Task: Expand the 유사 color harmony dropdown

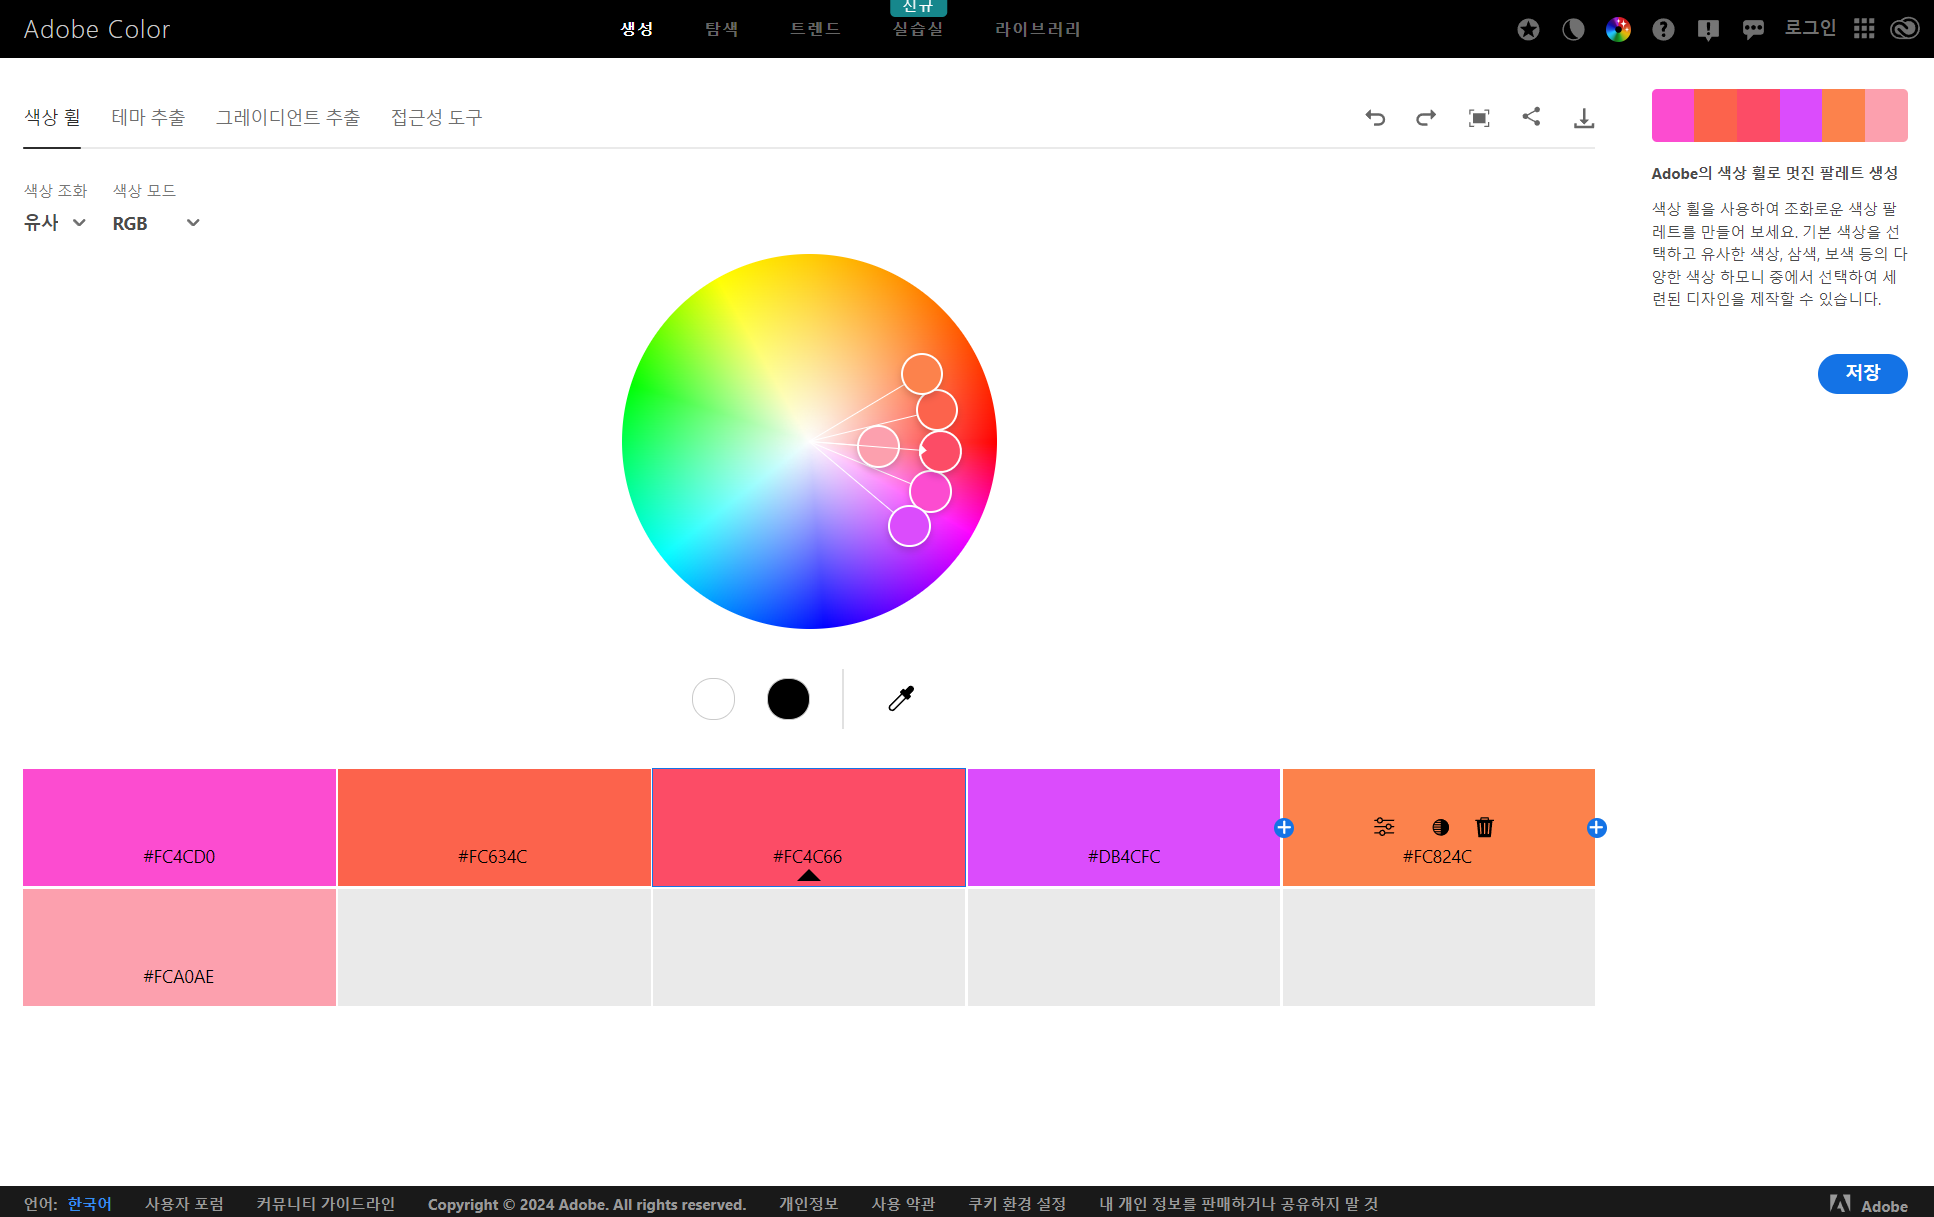Action: [55, 223]
